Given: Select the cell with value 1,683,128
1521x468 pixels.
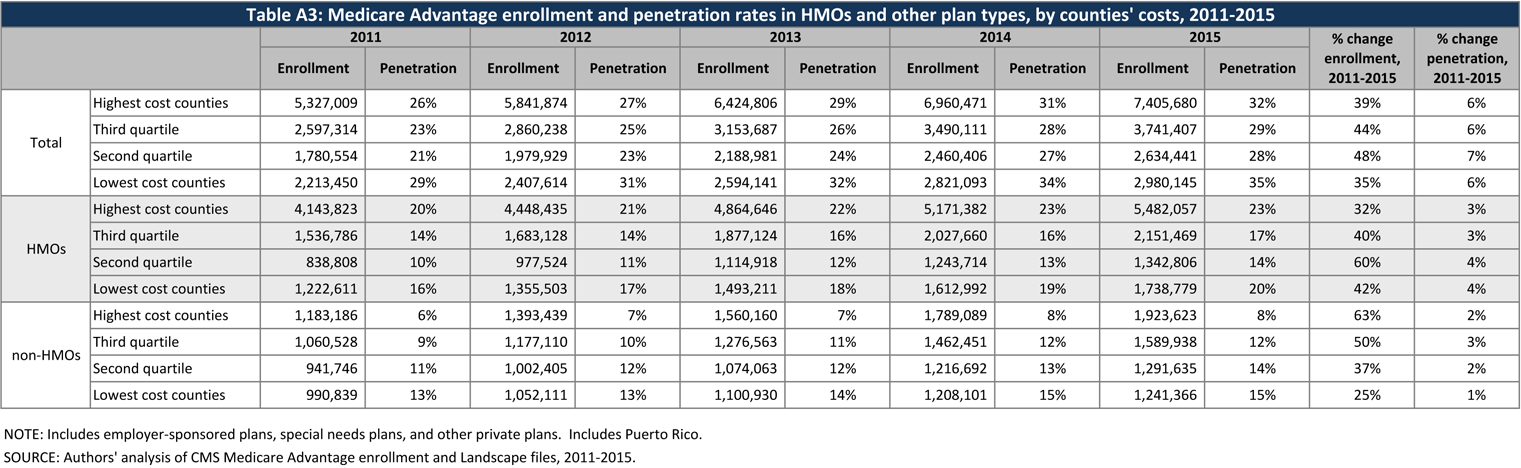Looking at the screenshot, I should point(522,236).
